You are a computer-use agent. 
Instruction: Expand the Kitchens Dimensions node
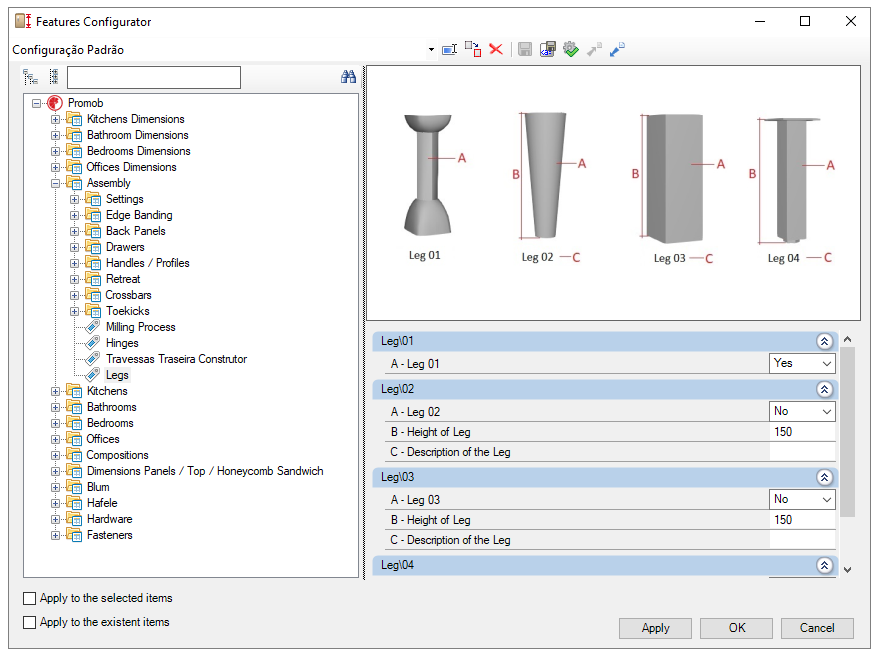tap(55, 119)
